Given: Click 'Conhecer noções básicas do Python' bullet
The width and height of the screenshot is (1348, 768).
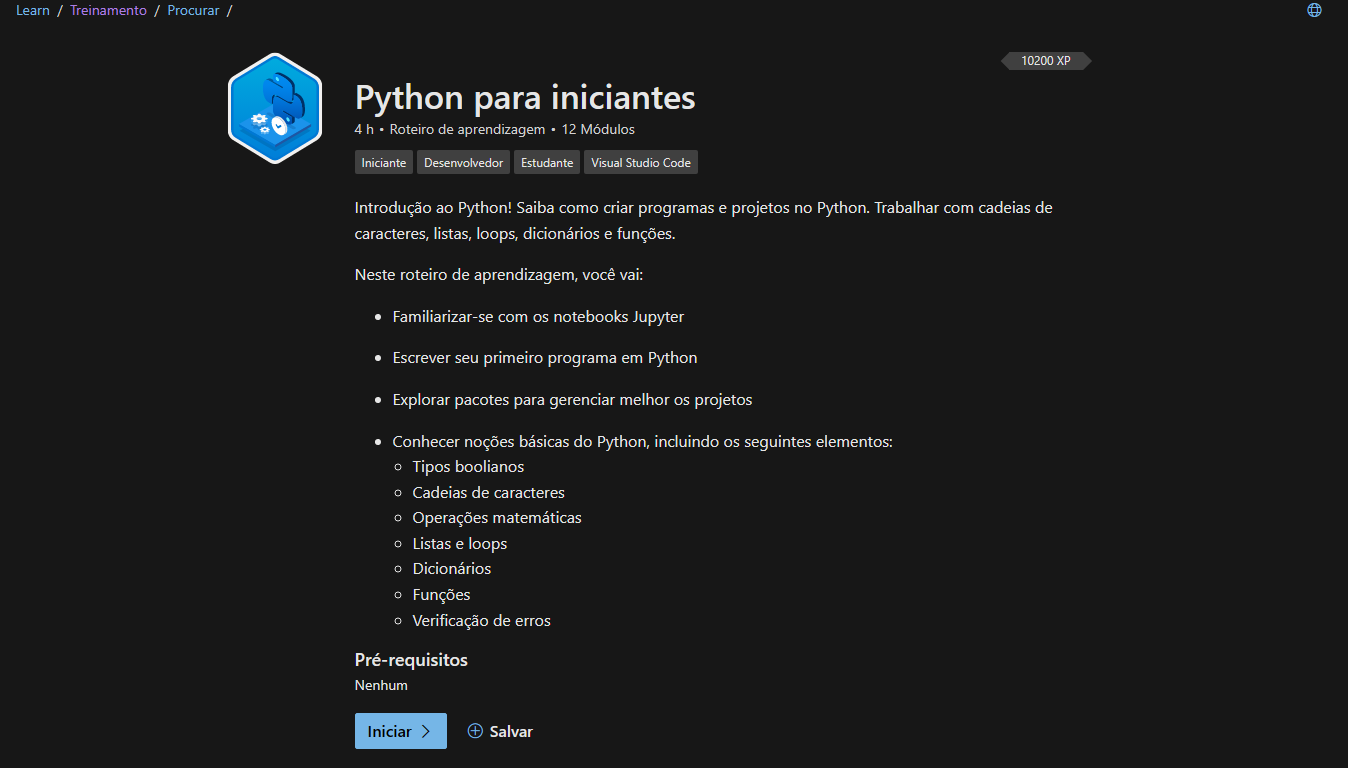Looking at the screenshot, I should (642, 441).
